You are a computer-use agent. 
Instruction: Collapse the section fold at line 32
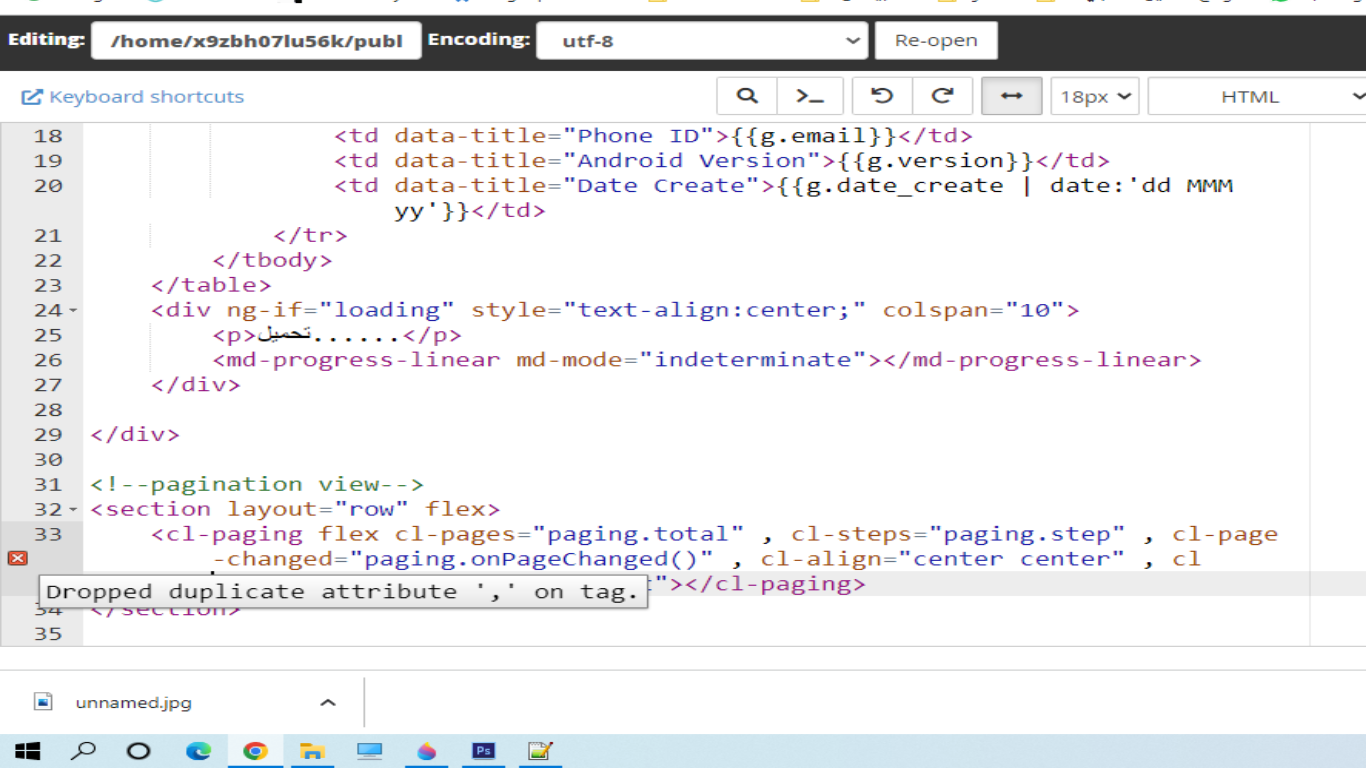[73, 510]
